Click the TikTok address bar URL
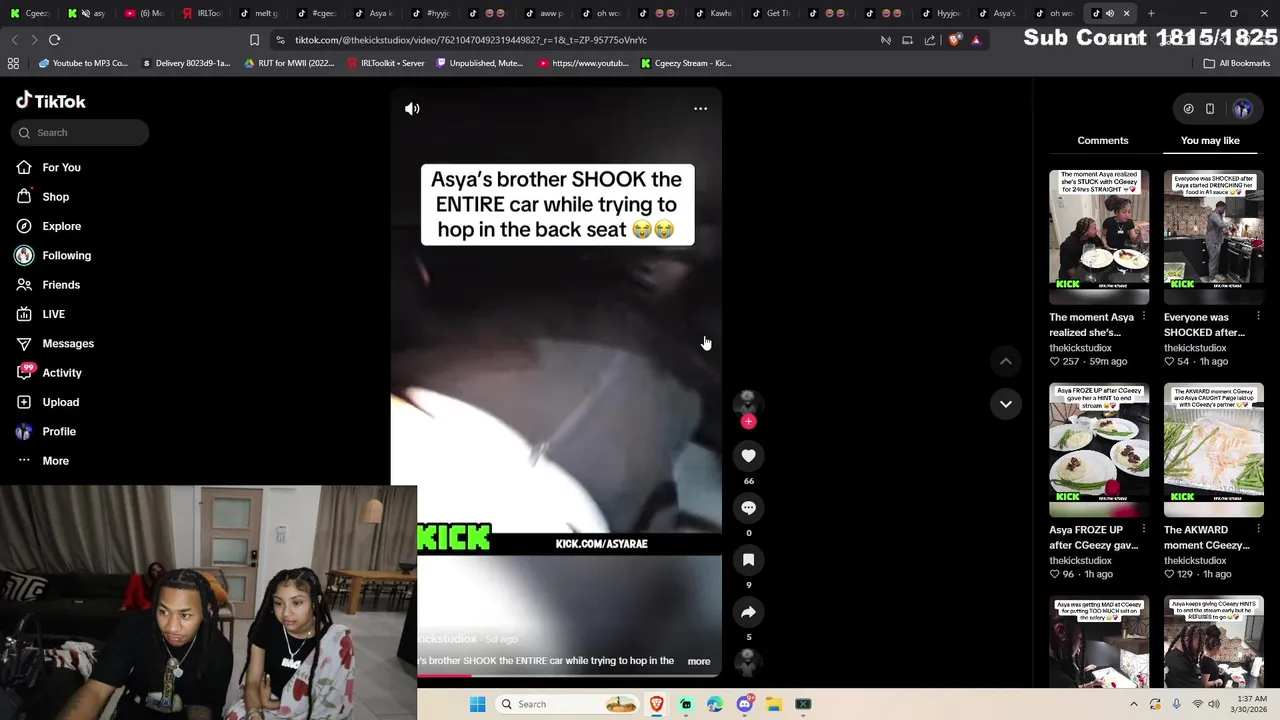 point(471,40)
